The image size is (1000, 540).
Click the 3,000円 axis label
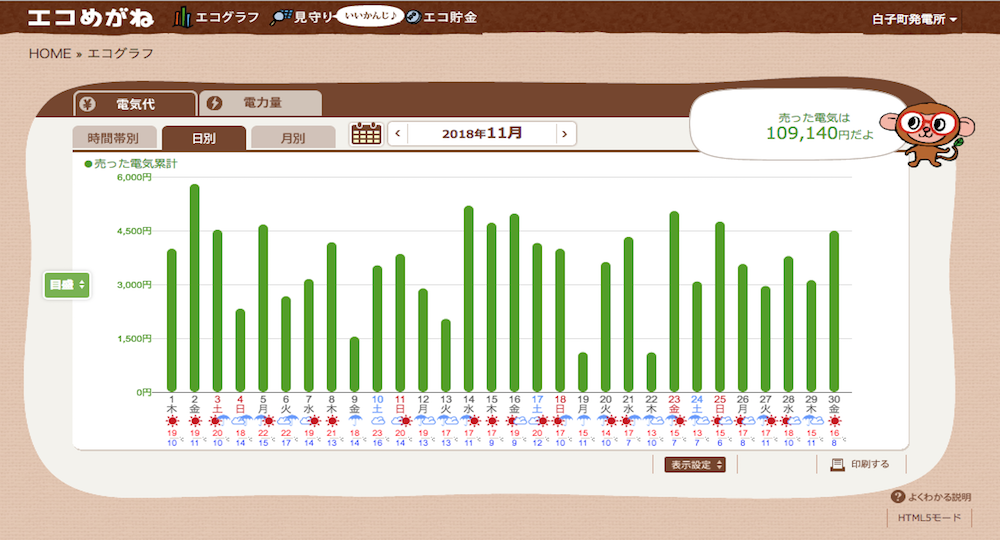(x=134, y=285)
